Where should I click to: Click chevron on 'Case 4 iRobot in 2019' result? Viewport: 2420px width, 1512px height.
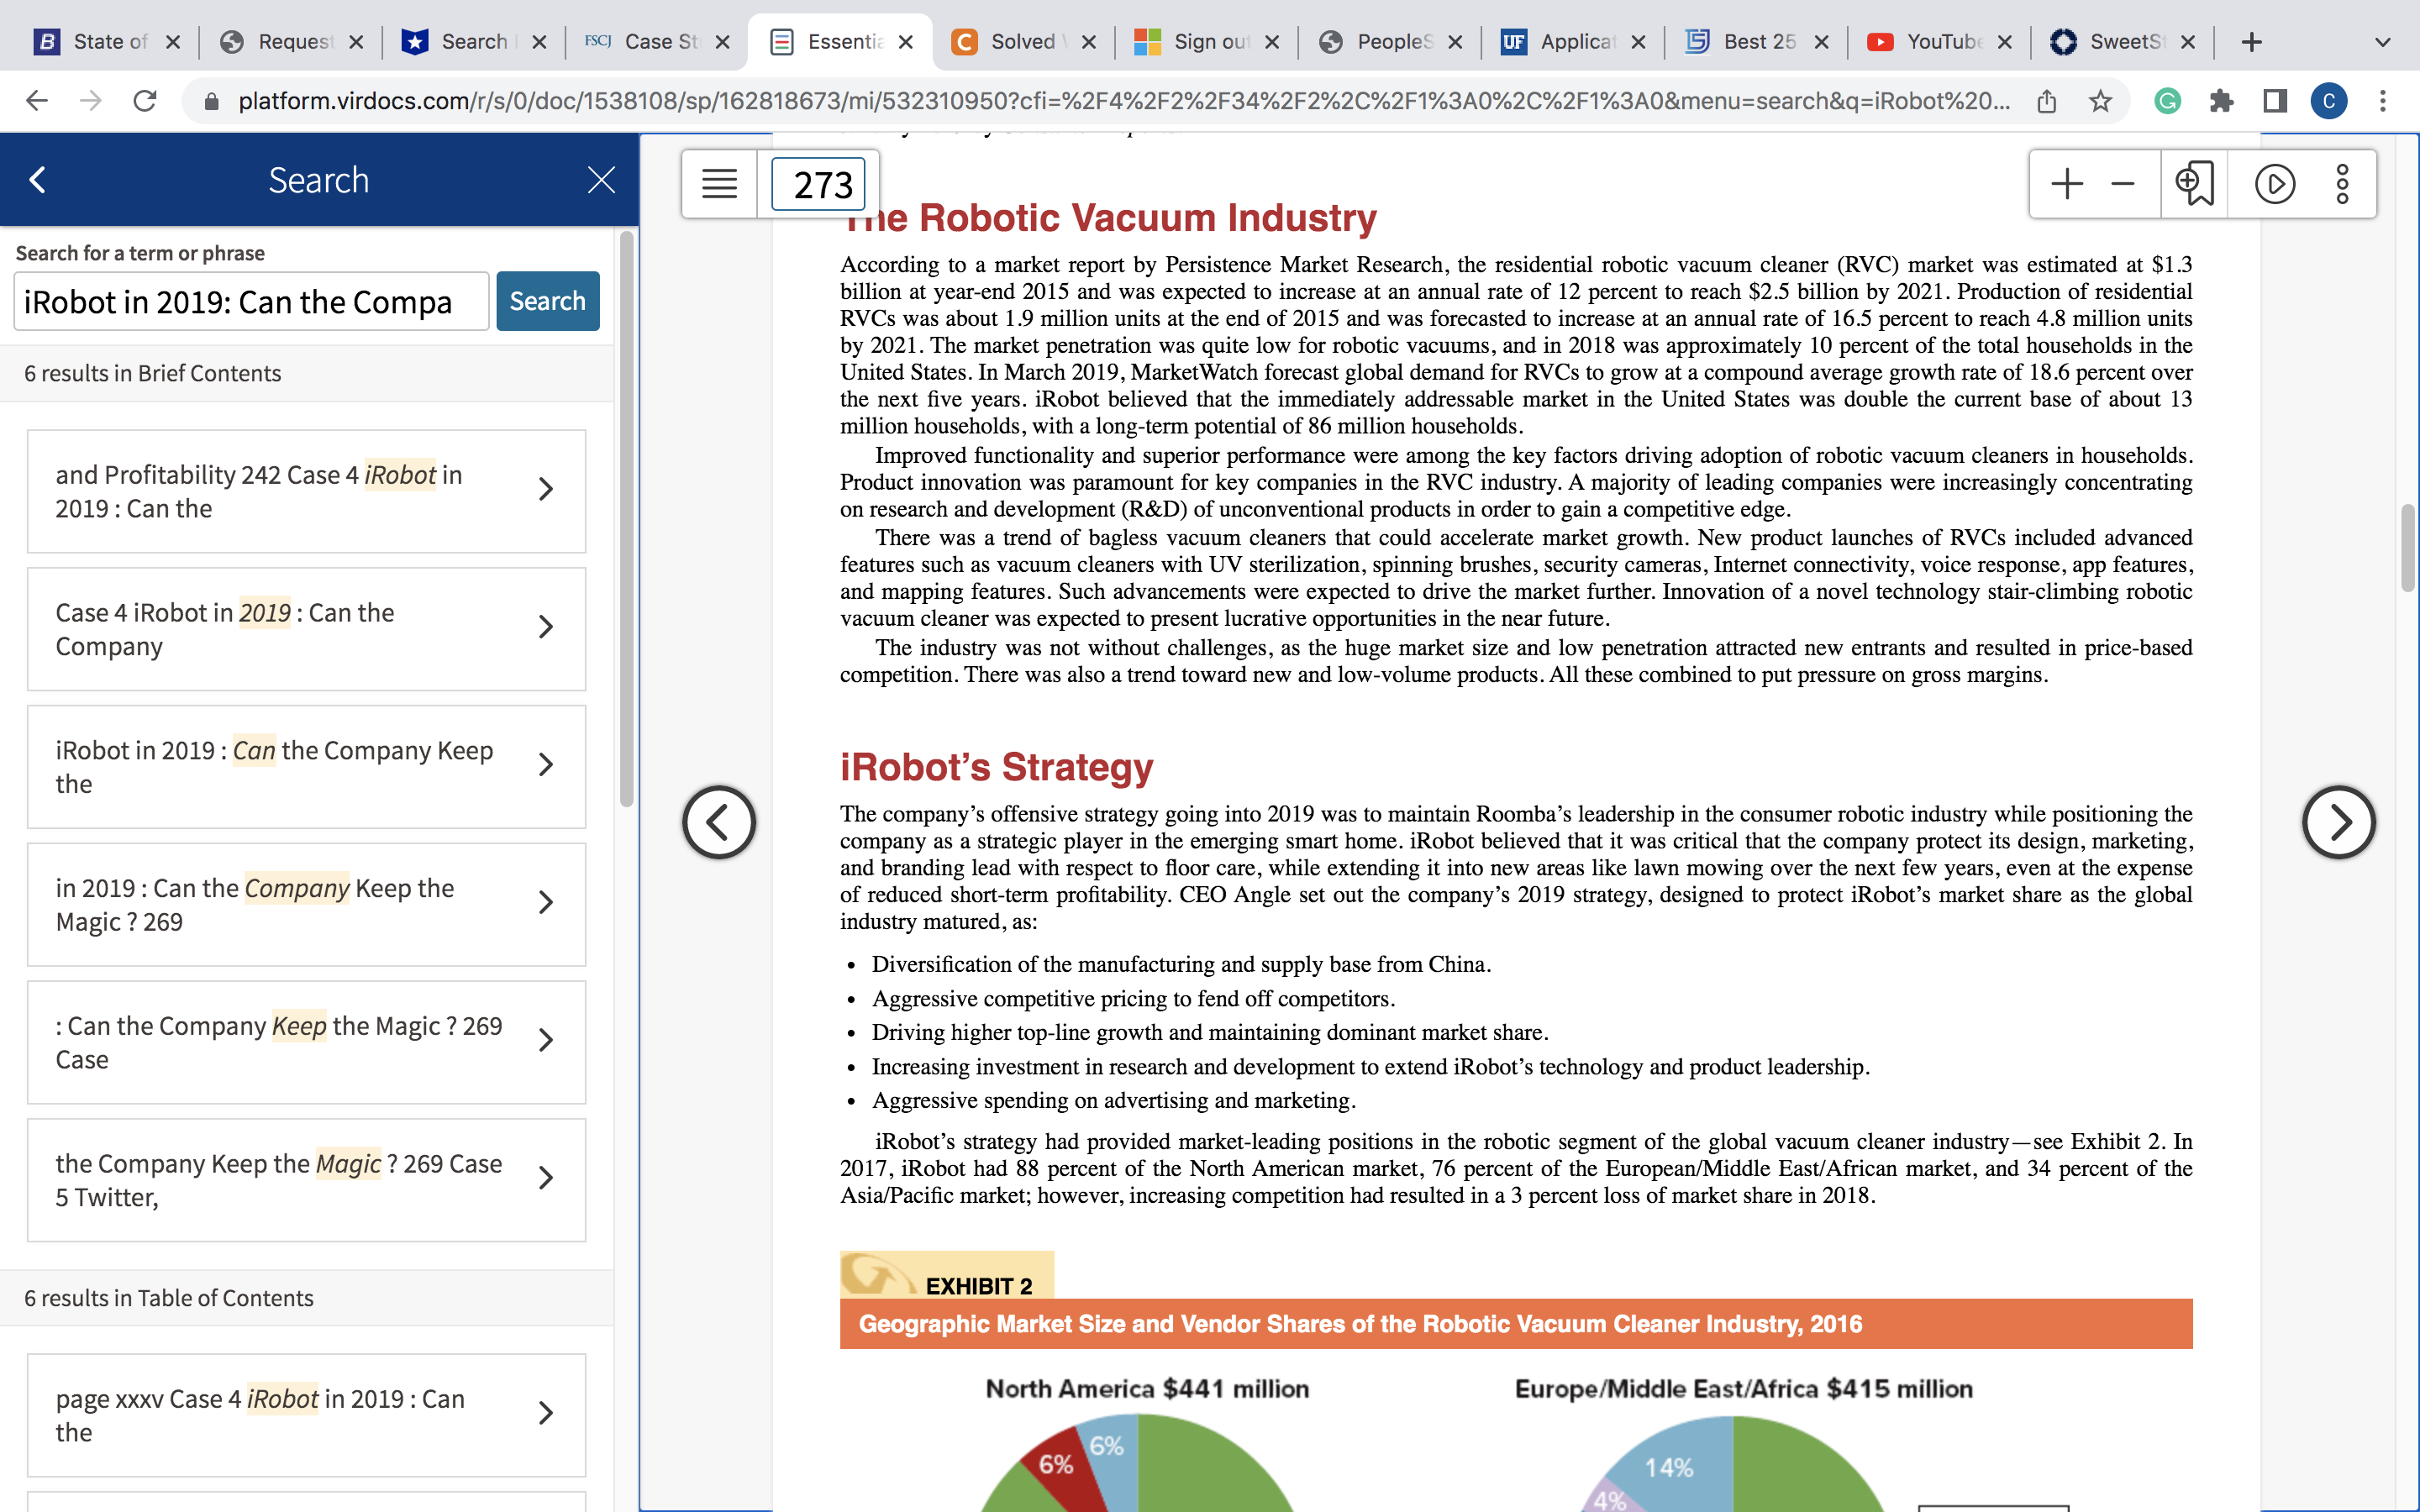[545, 627]
